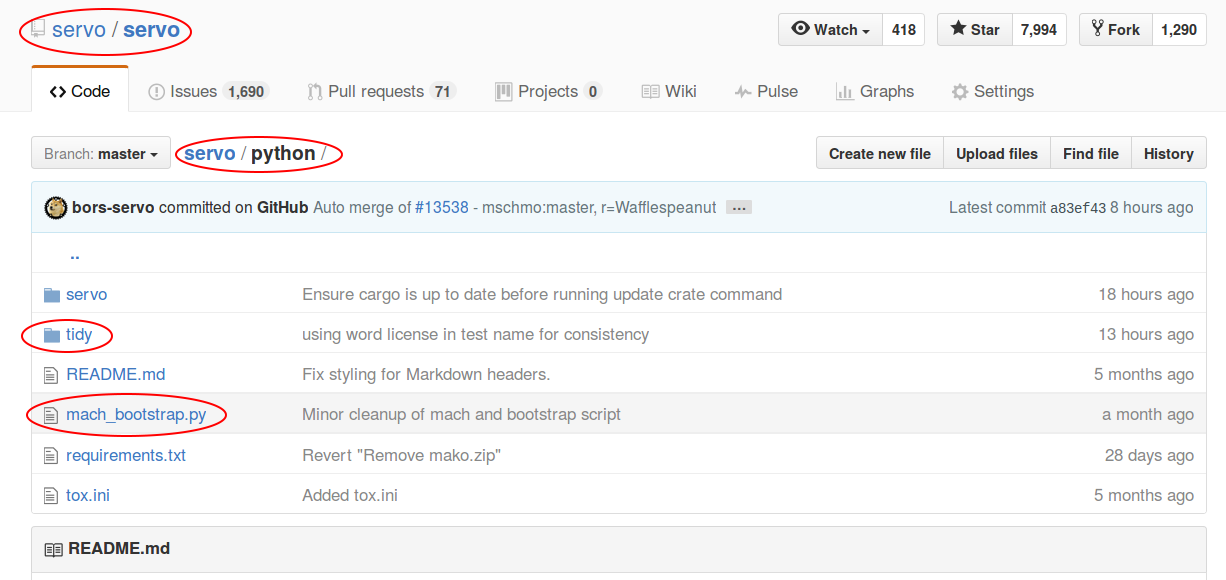The width and height of the screenshot is (1226, 580).
Task: Click the 'a month ago' timestamp for mach_bootstrap.py
Action: 1148,415
